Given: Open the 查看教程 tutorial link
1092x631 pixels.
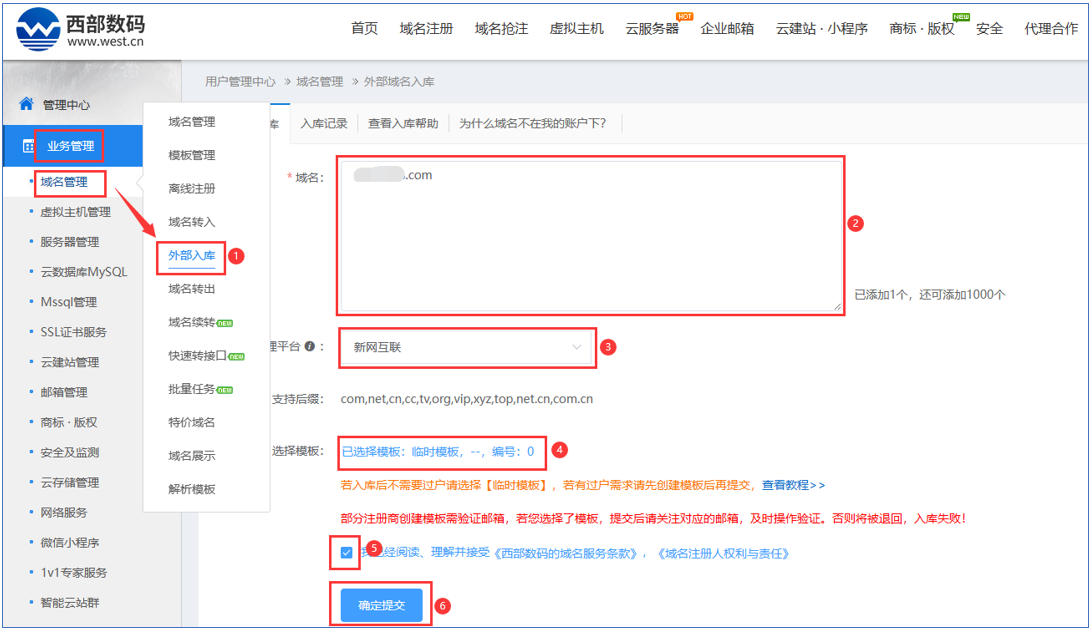Looking at the screenshot, I should 793,485.
